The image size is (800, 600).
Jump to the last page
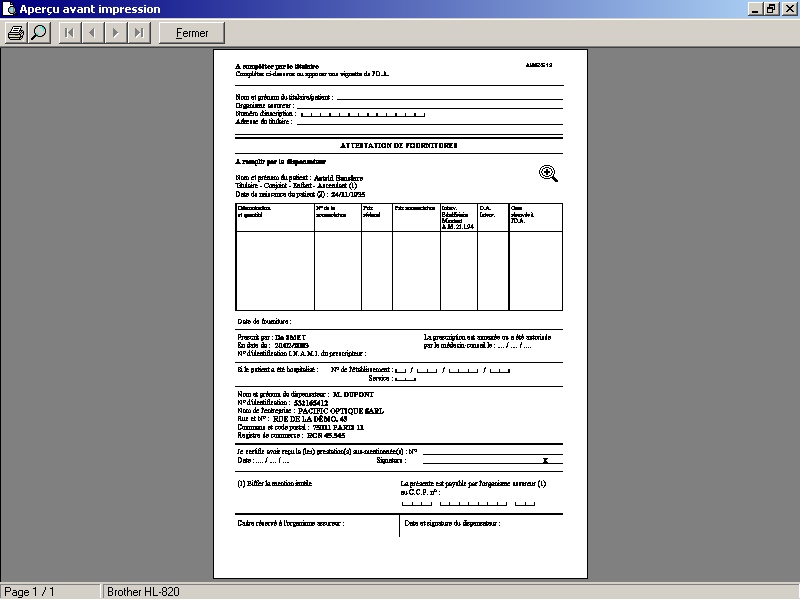tap(140, 33)
